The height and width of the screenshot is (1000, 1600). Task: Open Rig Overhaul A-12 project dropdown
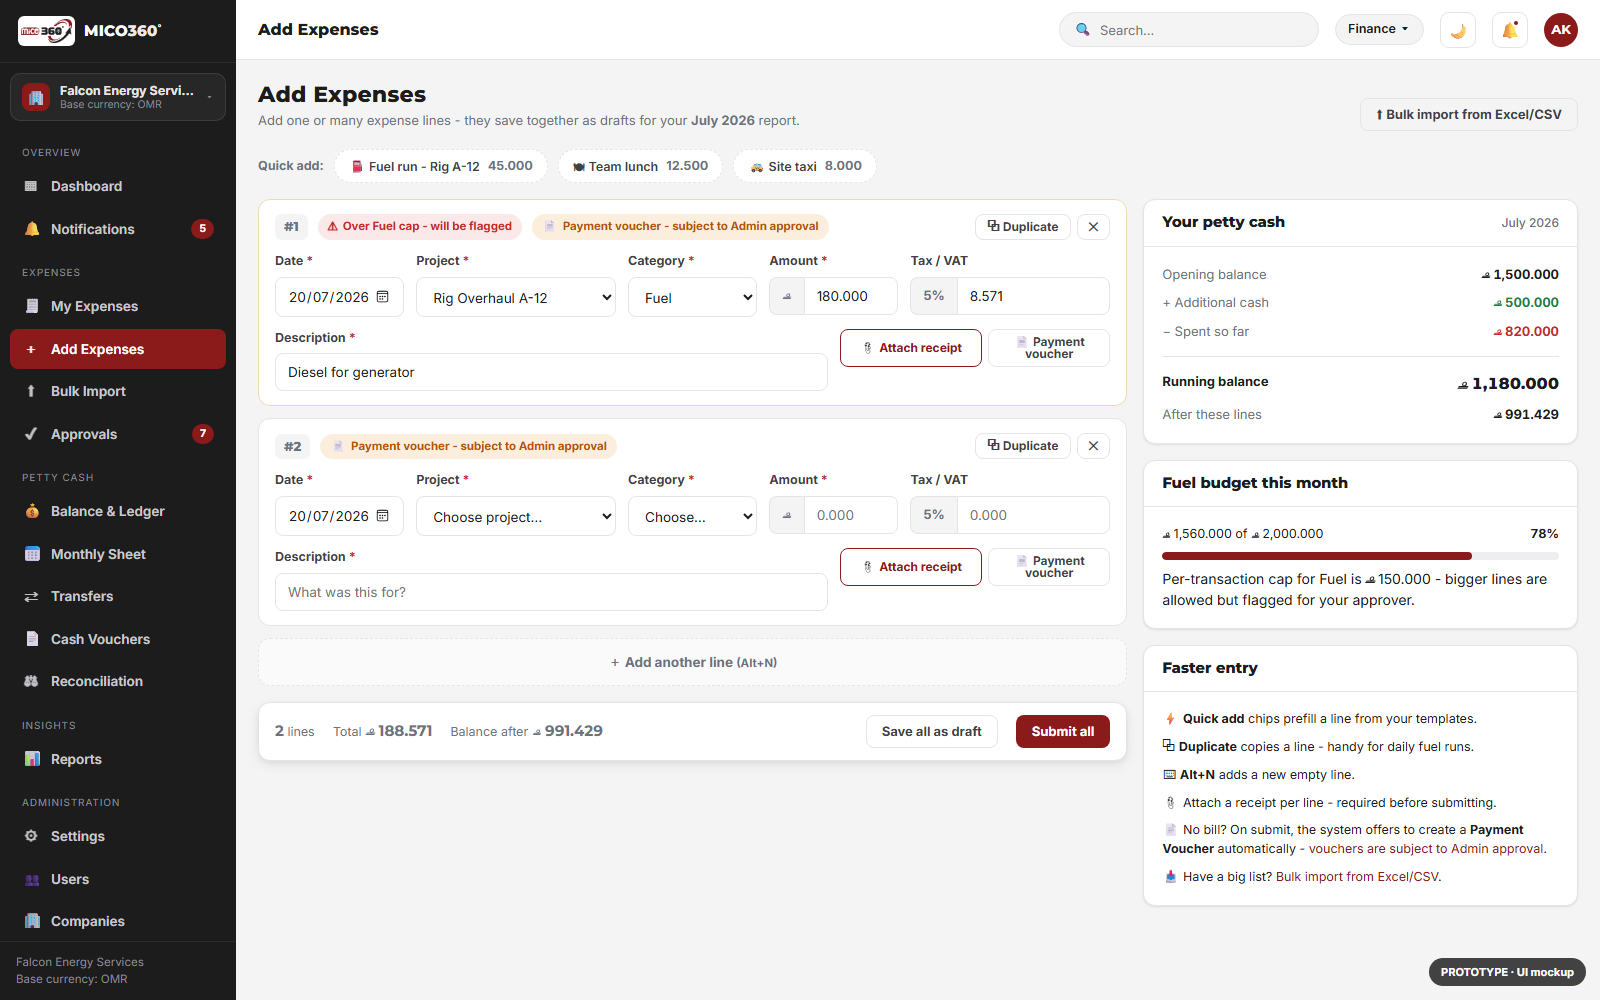[x=516, y=297]
